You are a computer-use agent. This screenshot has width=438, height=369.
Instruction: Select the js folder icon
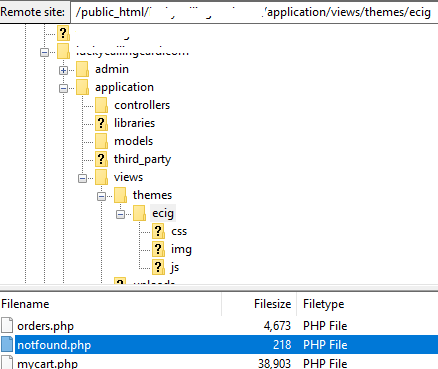coord(158,267)
